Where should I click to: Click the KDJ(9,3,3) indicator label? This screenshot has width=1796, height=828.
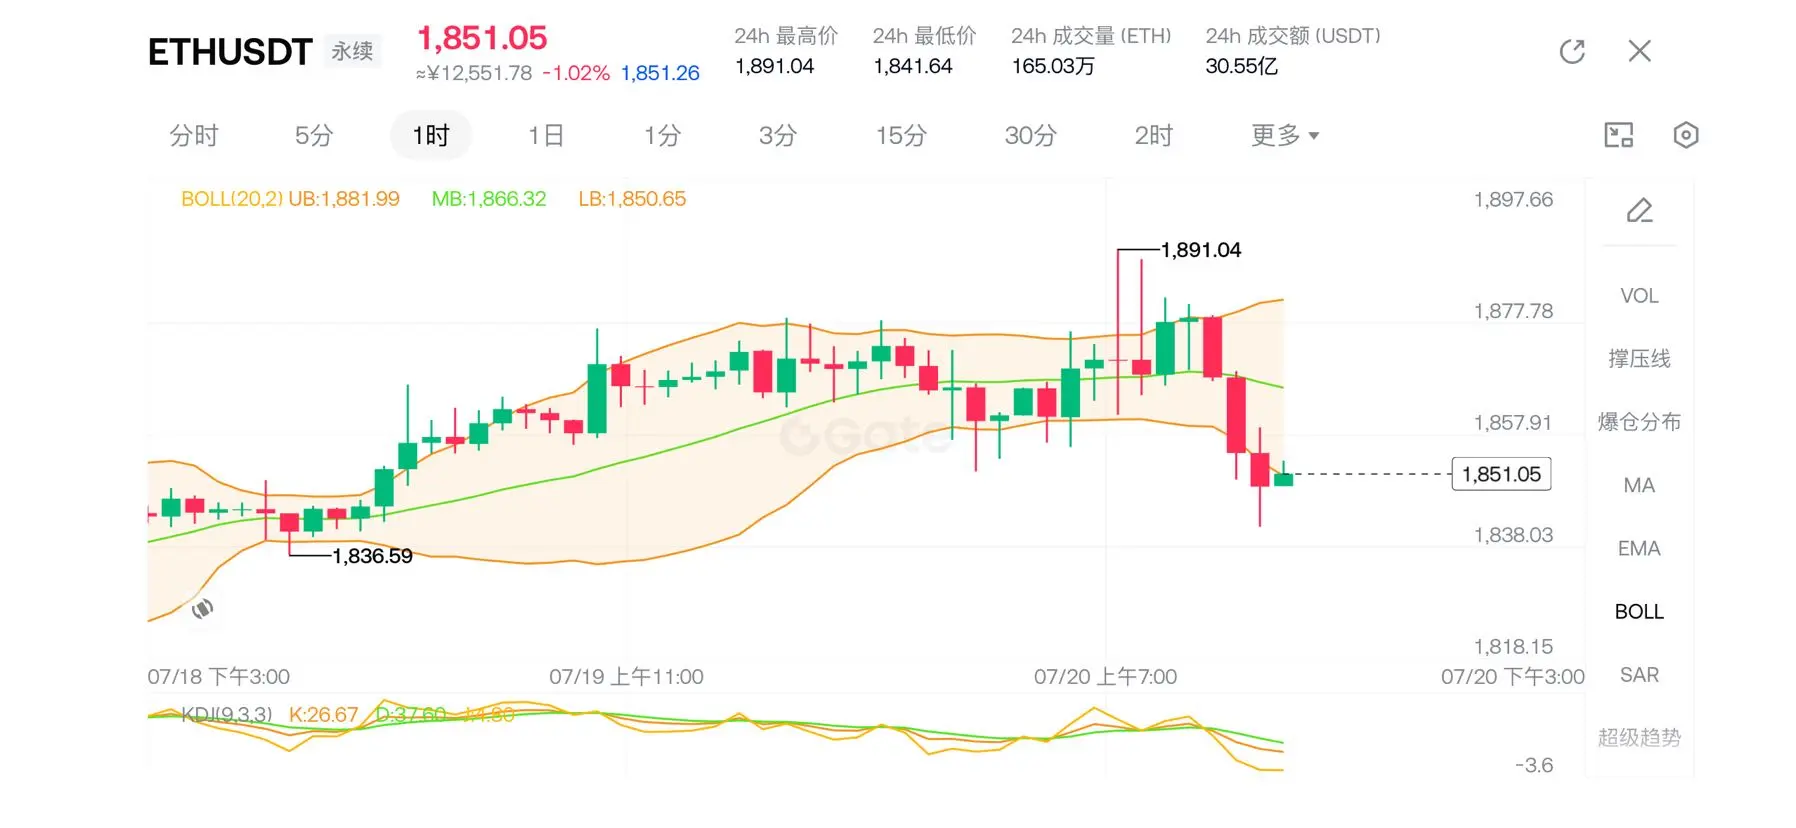click(227, 715)
